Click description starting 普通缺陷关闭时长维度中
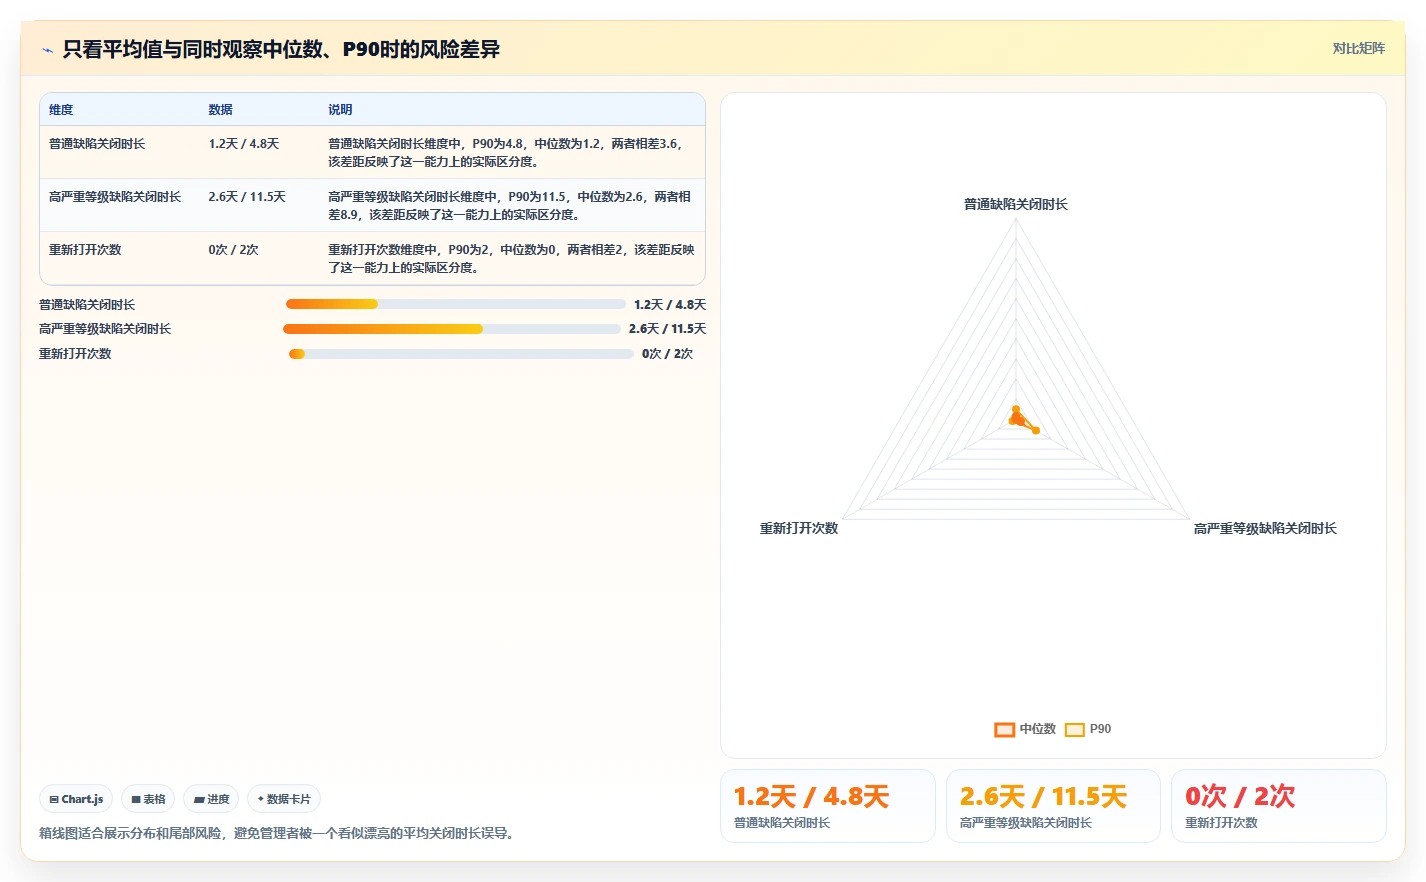 [506, 153]
